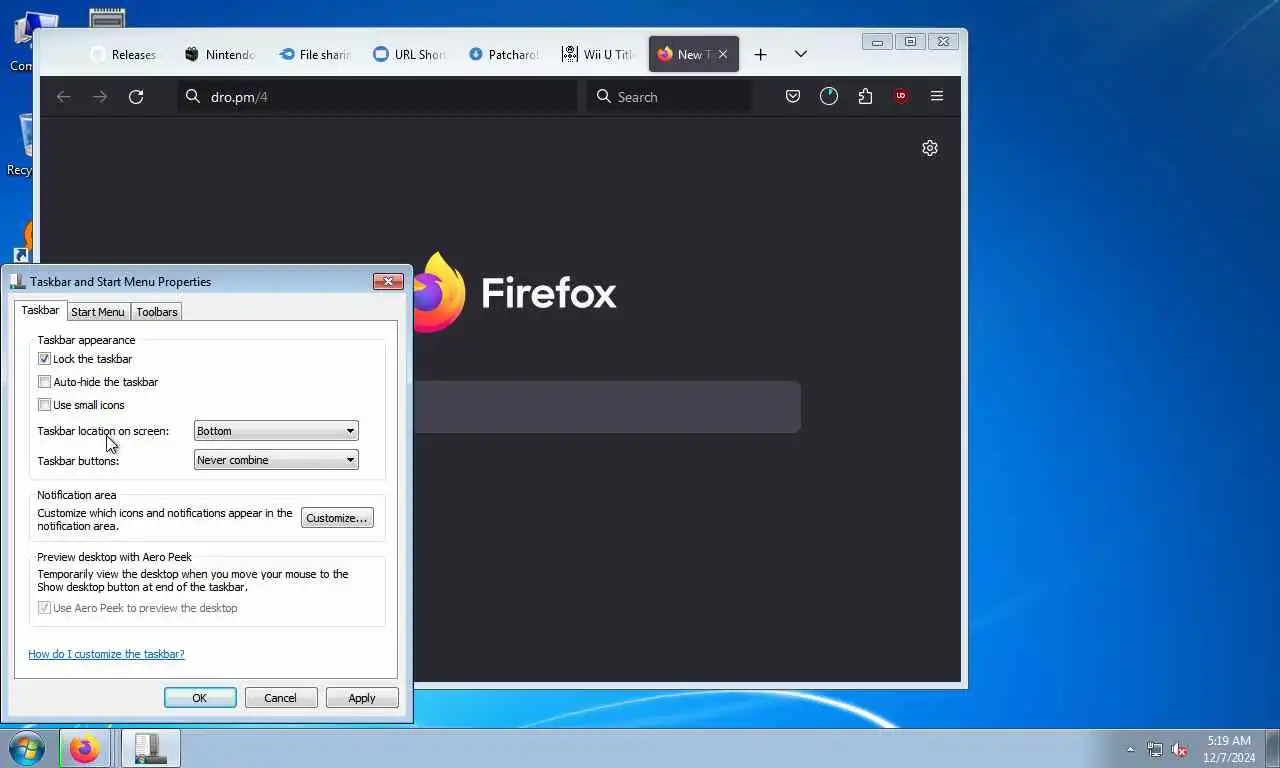The image size is (1280, 768).
Task: Click Firefox icon in the taskbar
Action: click(84, 748)
